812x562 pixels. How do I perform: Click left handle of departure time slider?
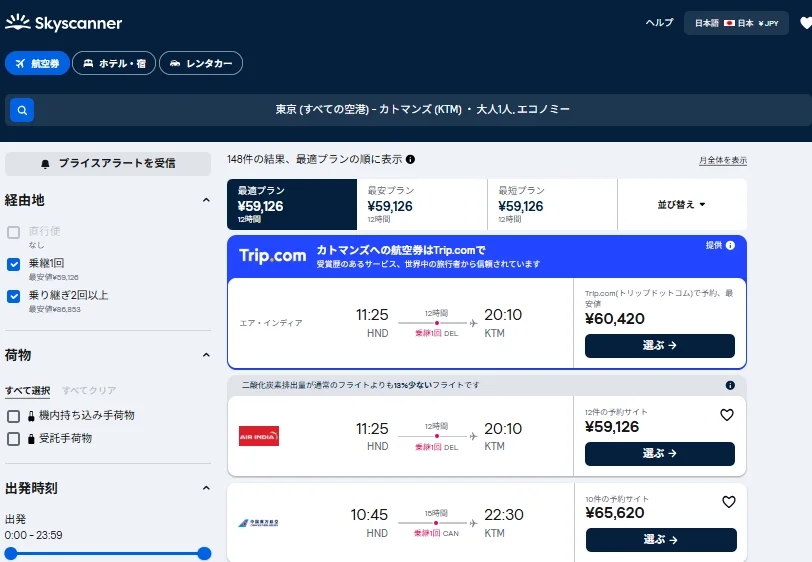click(x=11, y=553)
